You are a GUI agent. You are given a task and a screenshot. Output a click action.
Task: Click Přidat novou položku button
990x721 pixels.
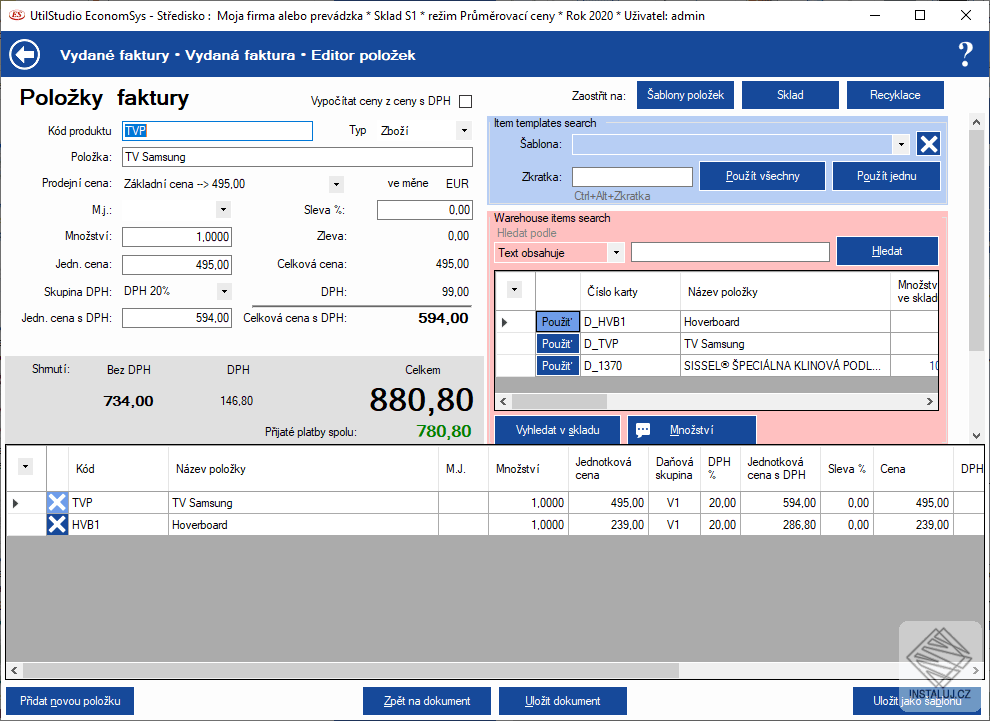(x=70, y=701)
